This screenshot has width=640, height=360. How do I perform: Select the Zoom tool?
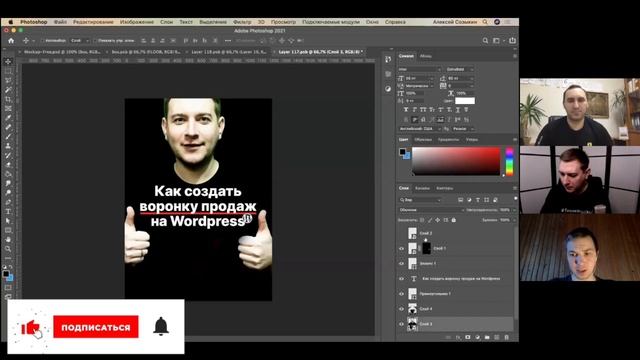point(8,249)
